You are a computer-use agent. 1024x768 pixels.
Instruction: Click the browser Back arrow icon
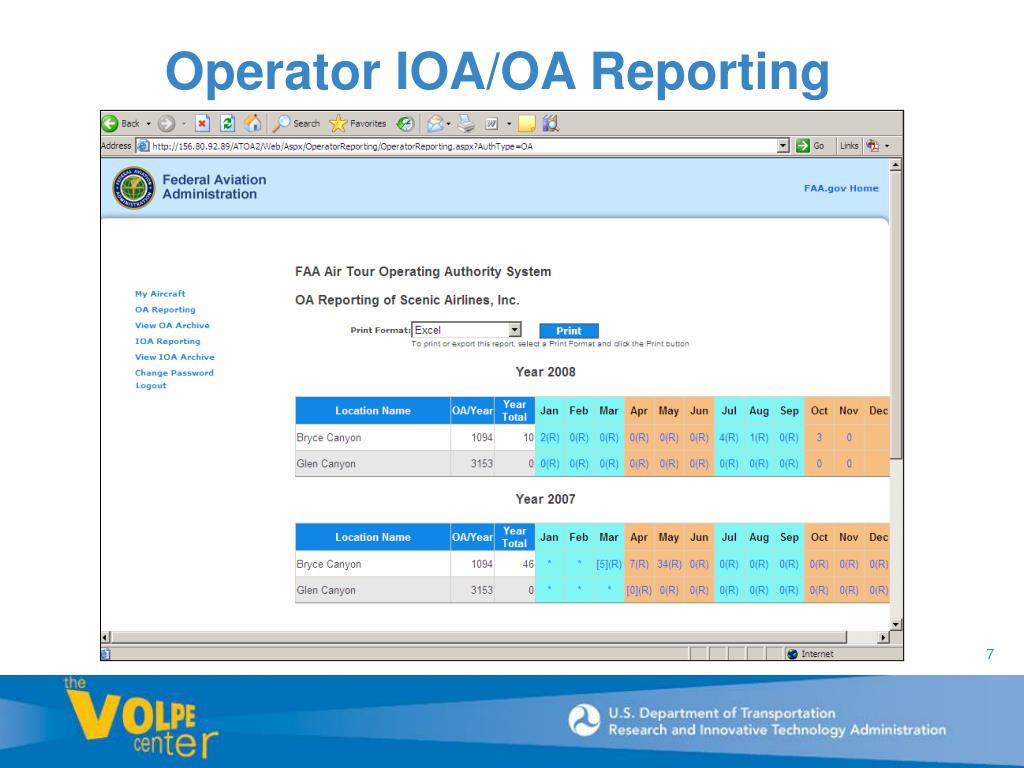click(110, 123)
